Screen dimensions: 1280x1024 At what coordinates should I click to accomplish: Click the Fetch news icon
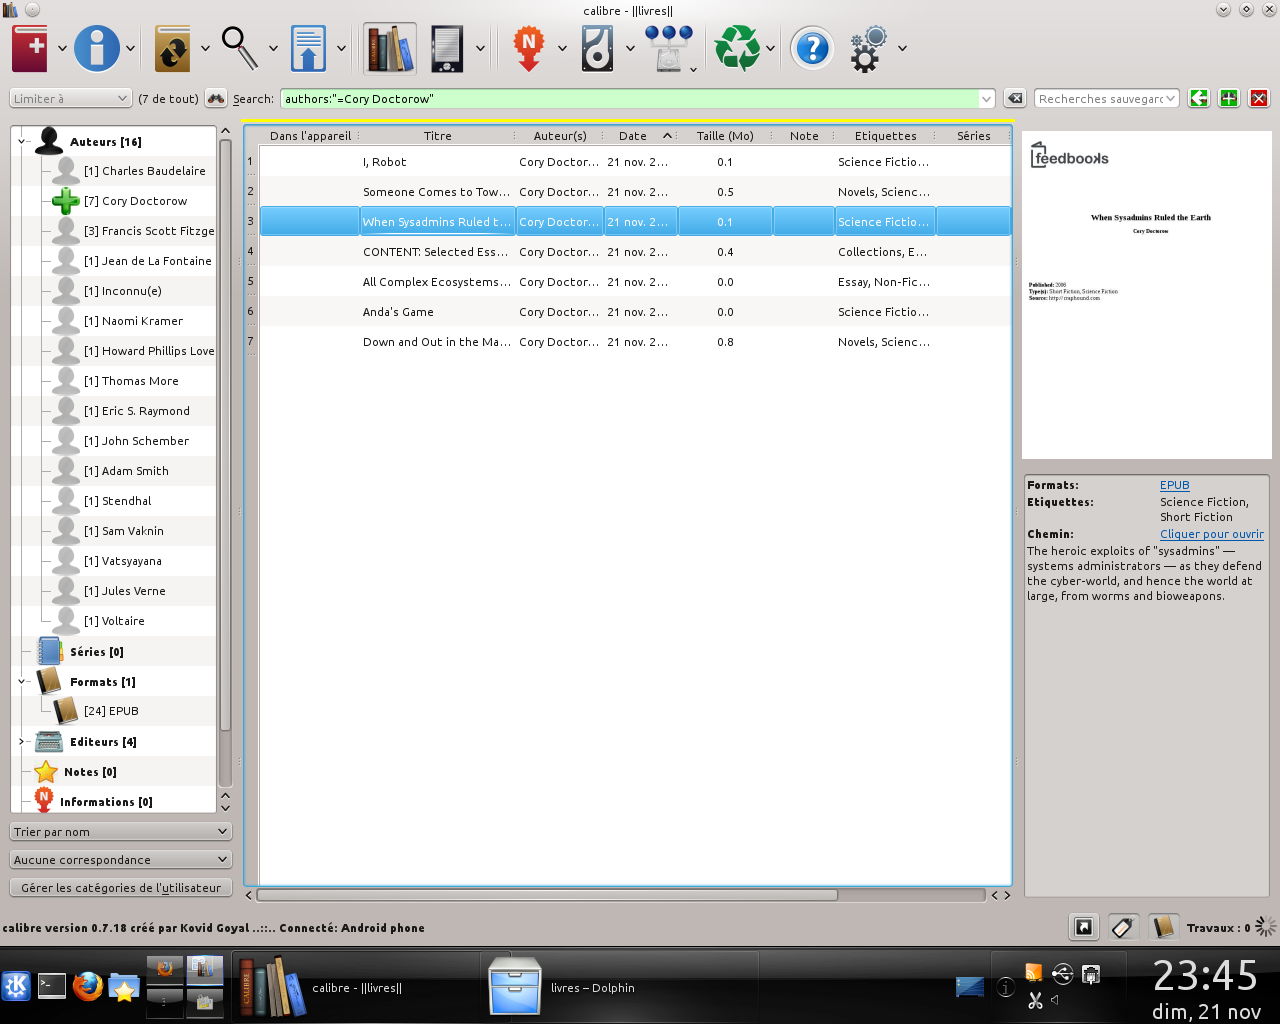pyautogui.click(x=529, y=47)
